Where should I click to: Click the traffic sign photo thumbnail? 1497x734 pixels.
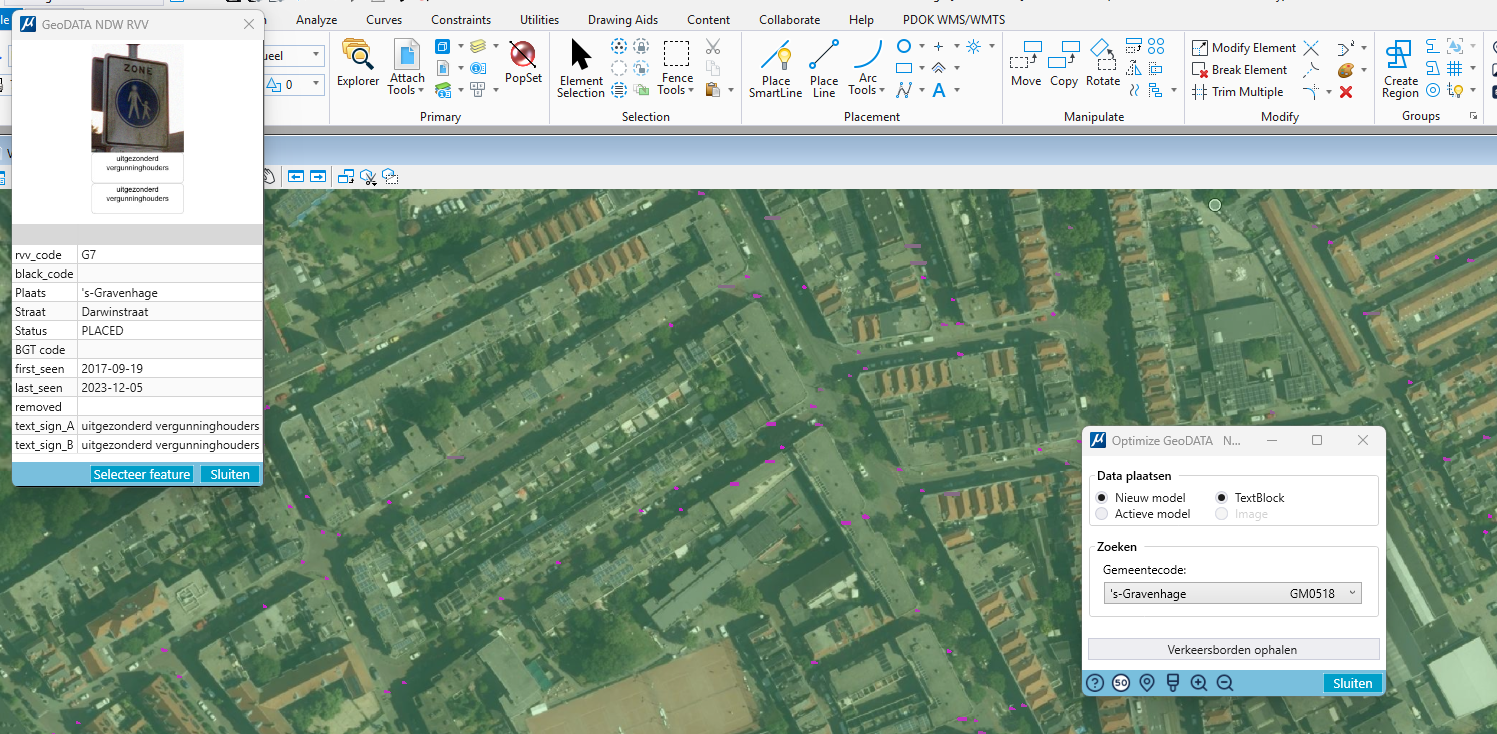(137, 99)
